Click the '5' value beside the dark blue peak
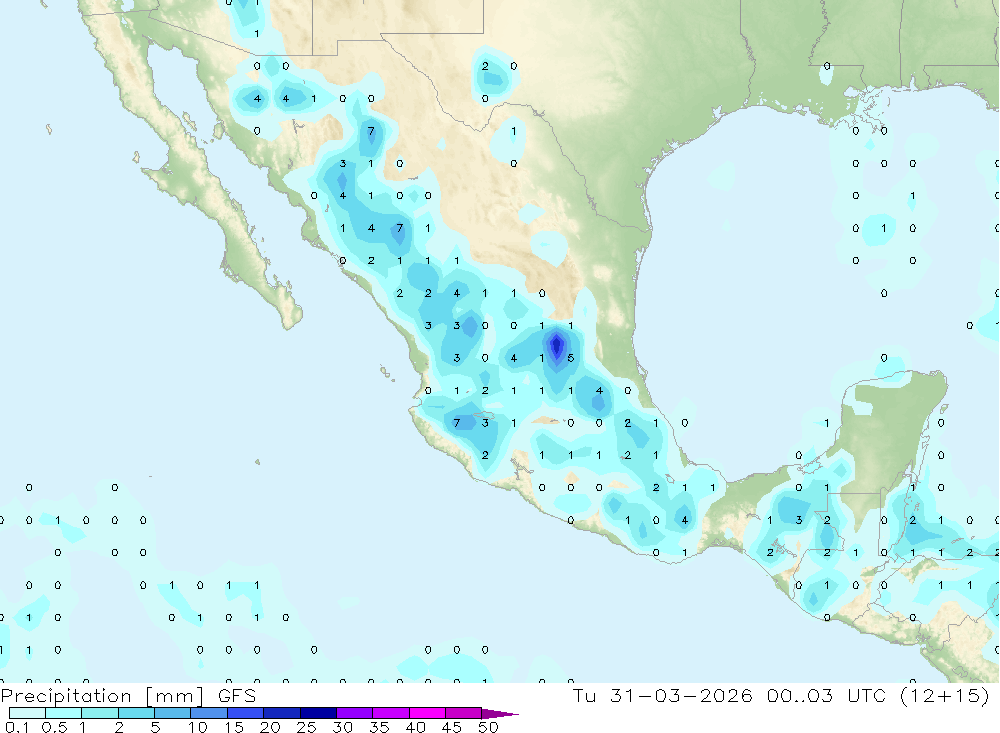1000x733 pixels. (571, 358)
